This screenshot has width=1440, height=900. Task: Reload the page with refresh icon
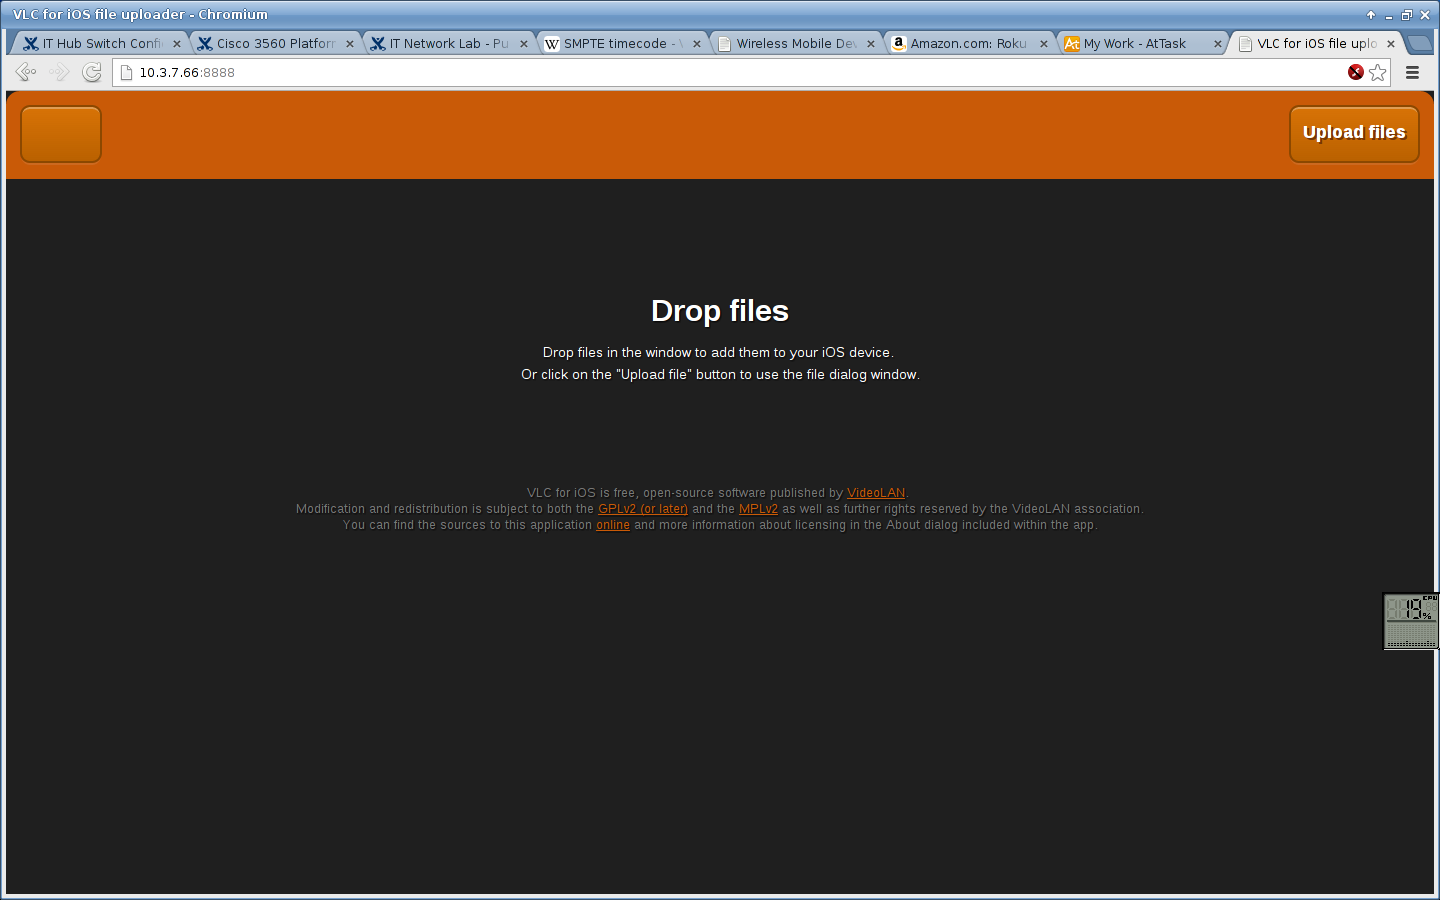(92, 72)
